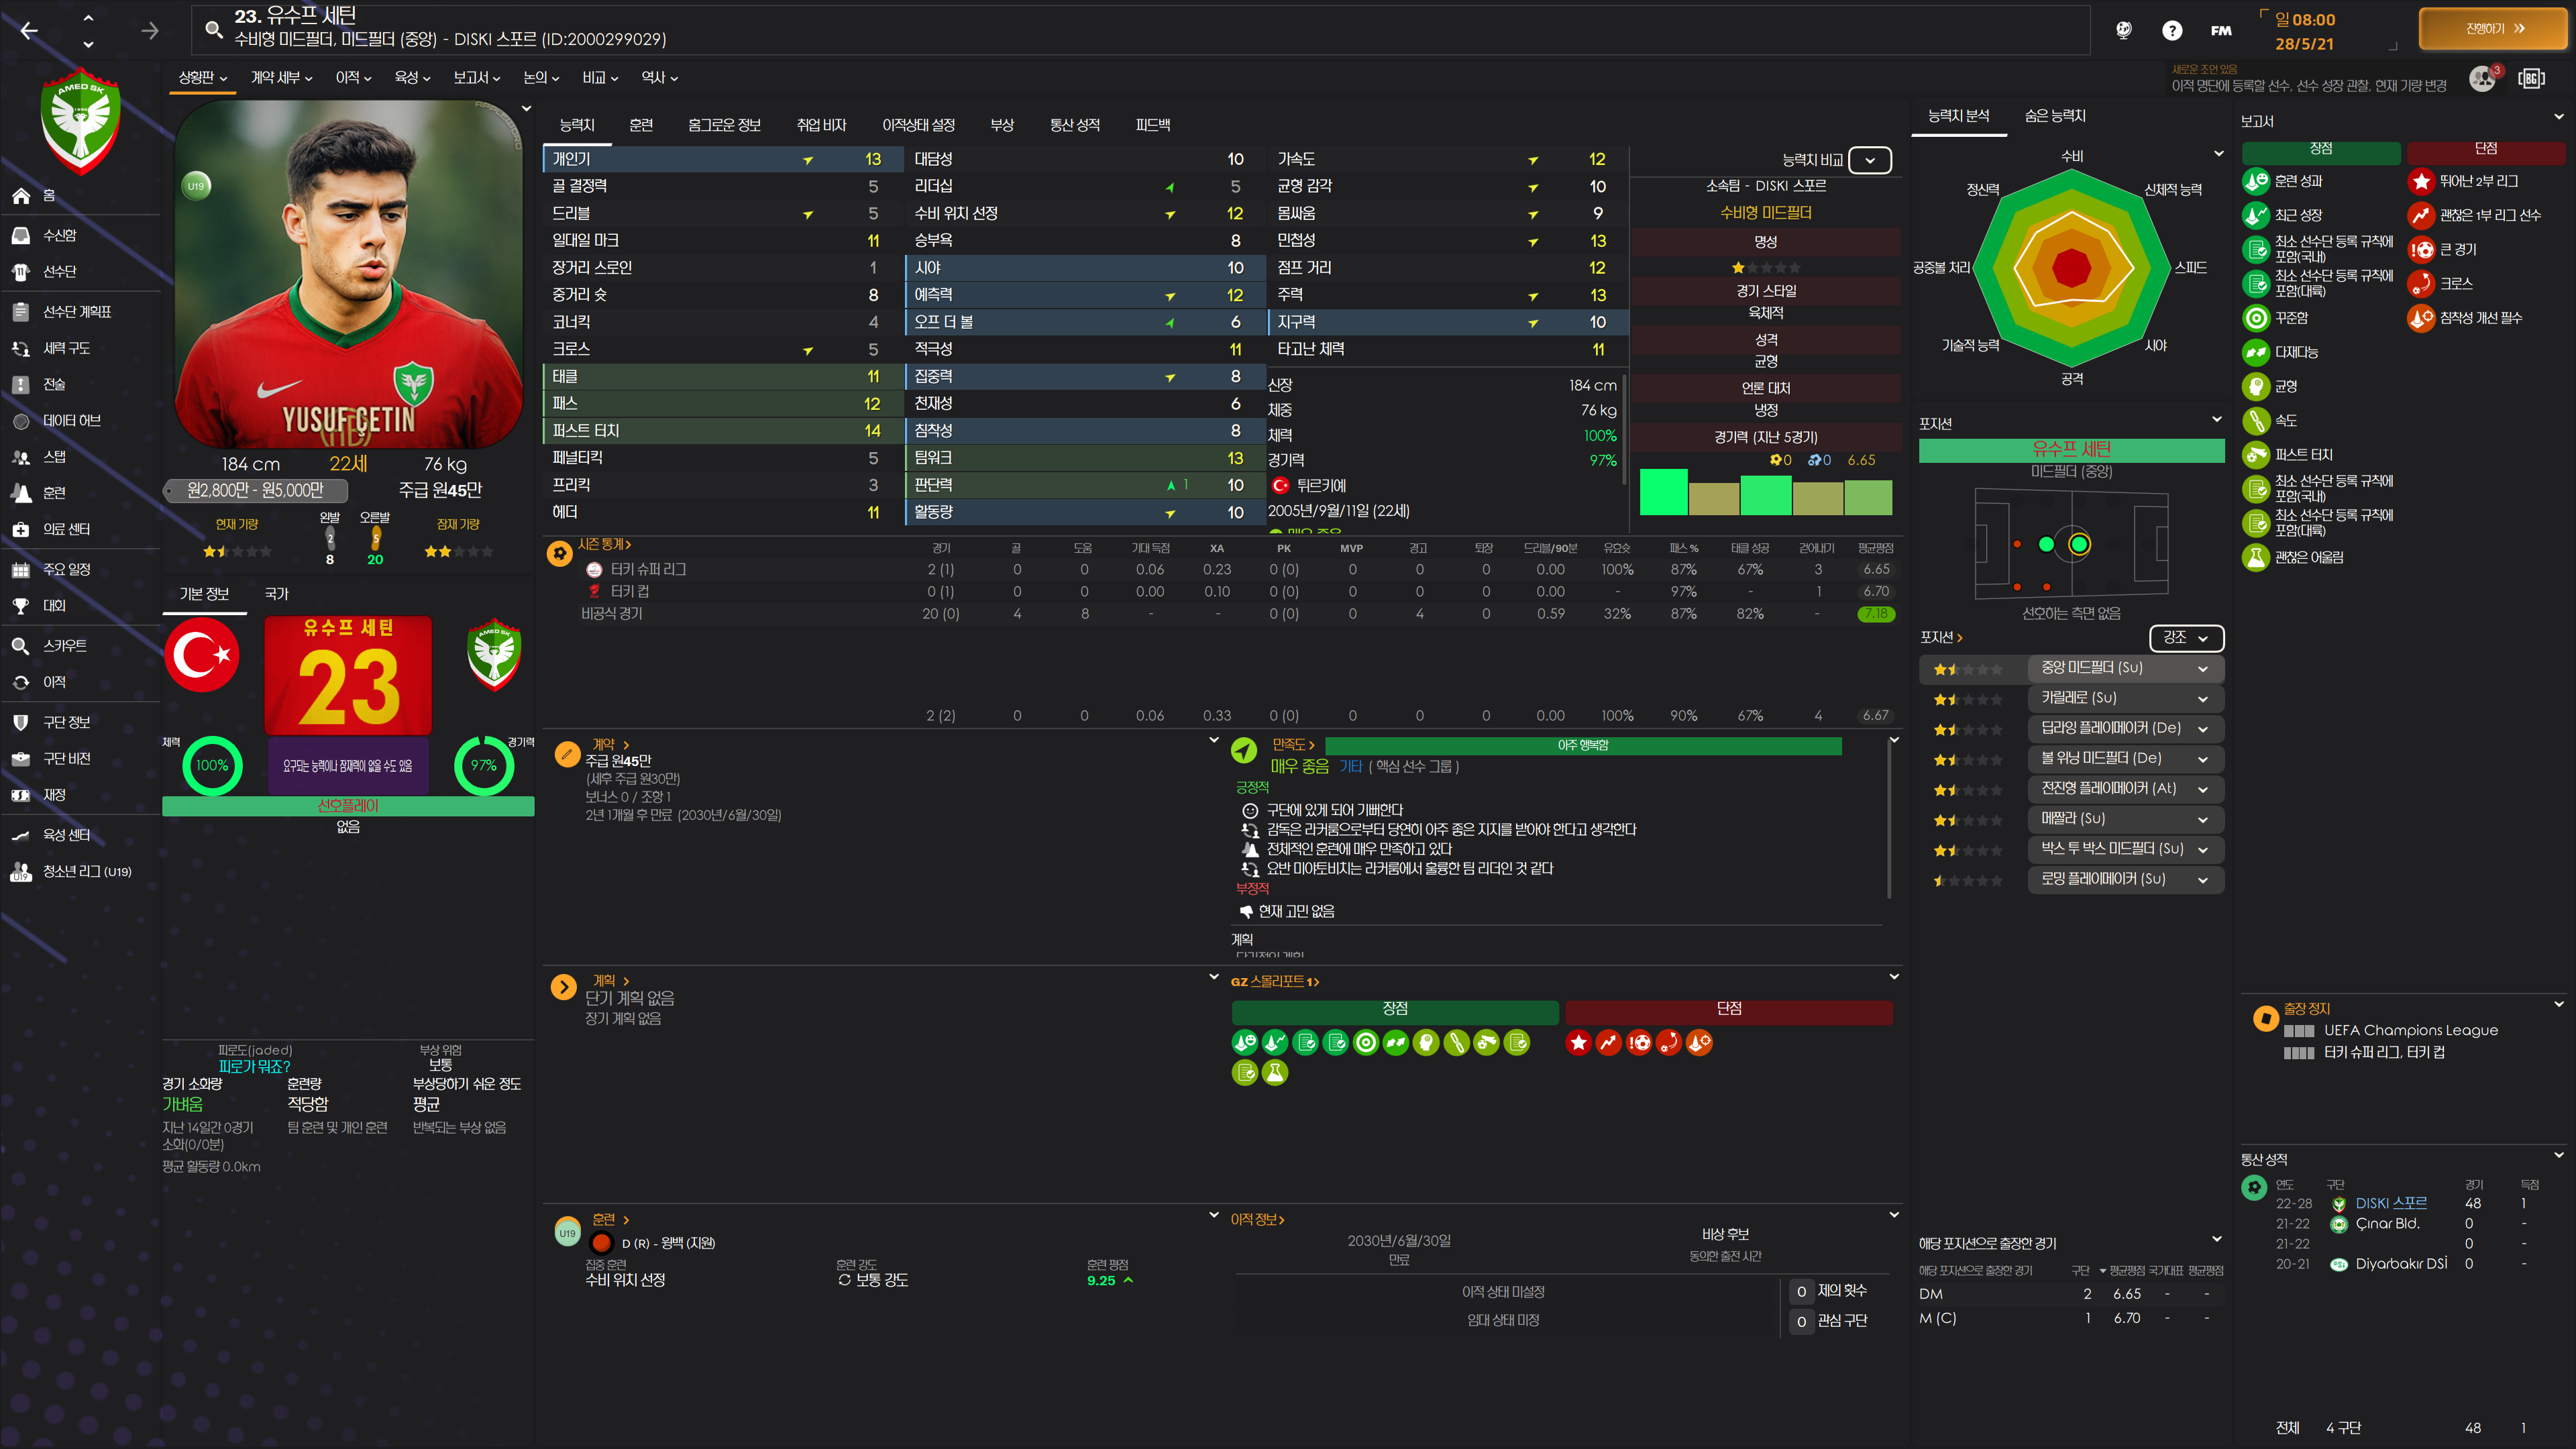Image resolution: width=2576 pixels, height=1449 pixels.
Task: Expand the 계약 세부 menu
Action: click(x=281, y=78)
